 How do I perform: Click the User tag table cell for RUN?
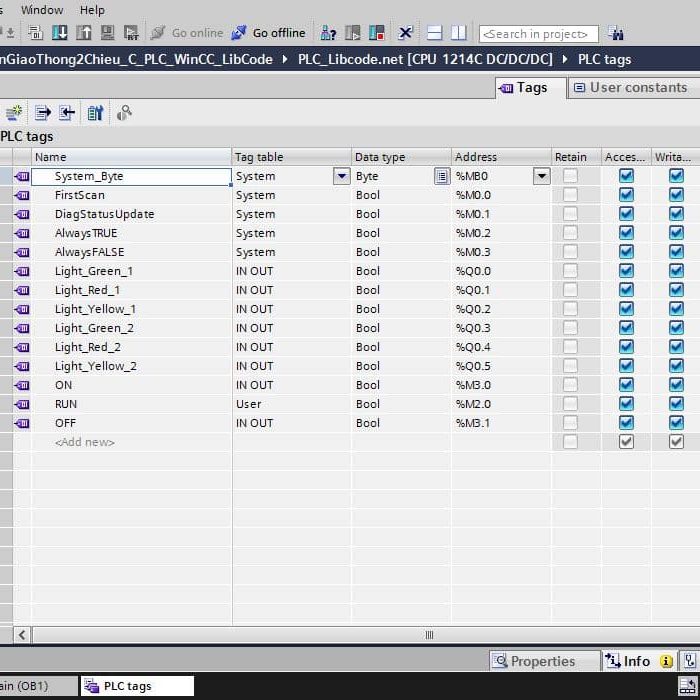[x=292, y=404]
